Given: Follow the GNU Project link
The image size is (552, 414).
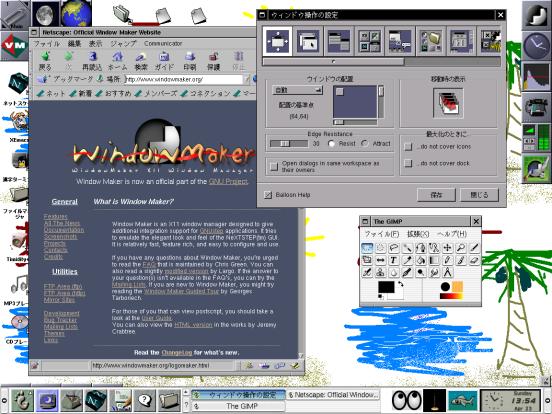Looking at the screenshot, I should coord(228,182).
